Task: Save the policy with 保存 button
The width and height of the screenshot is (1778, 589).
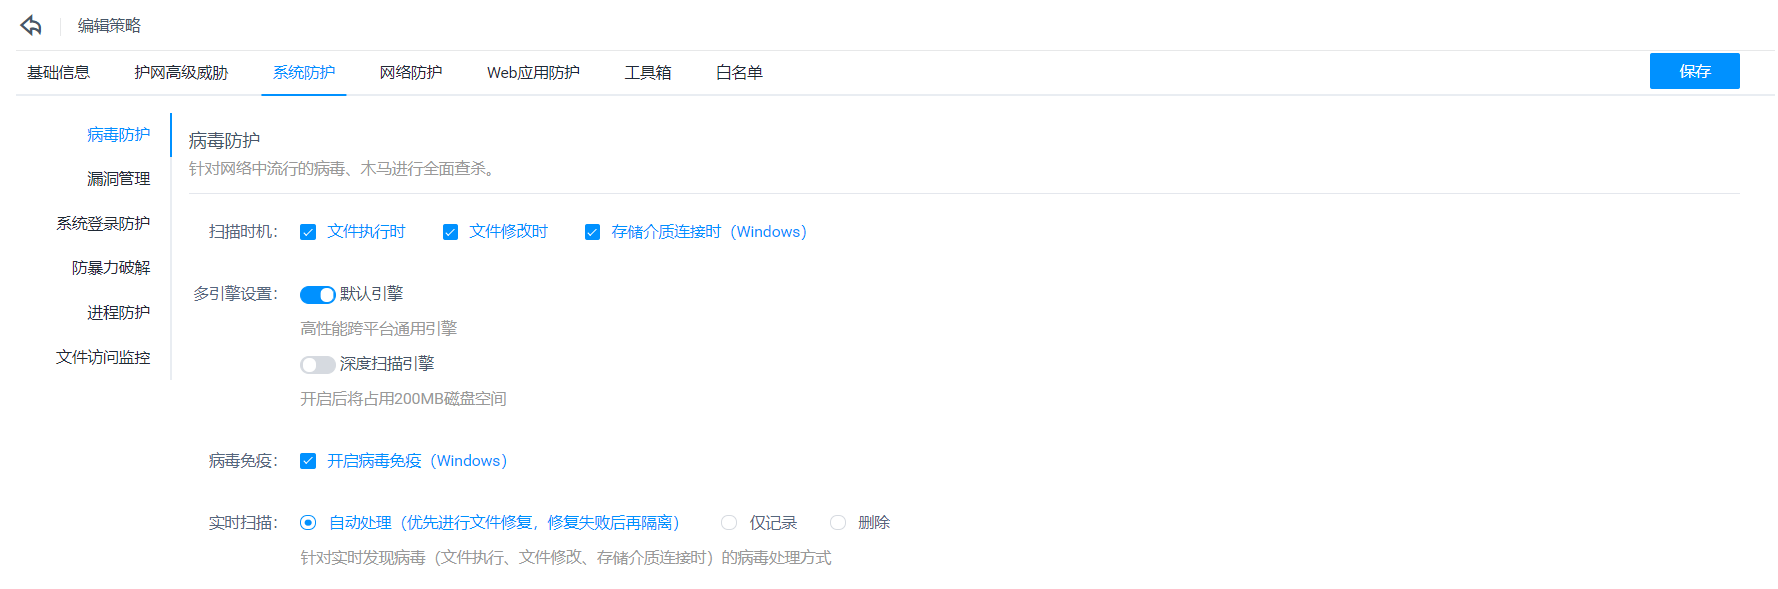Action: [x=1694, y=71]
